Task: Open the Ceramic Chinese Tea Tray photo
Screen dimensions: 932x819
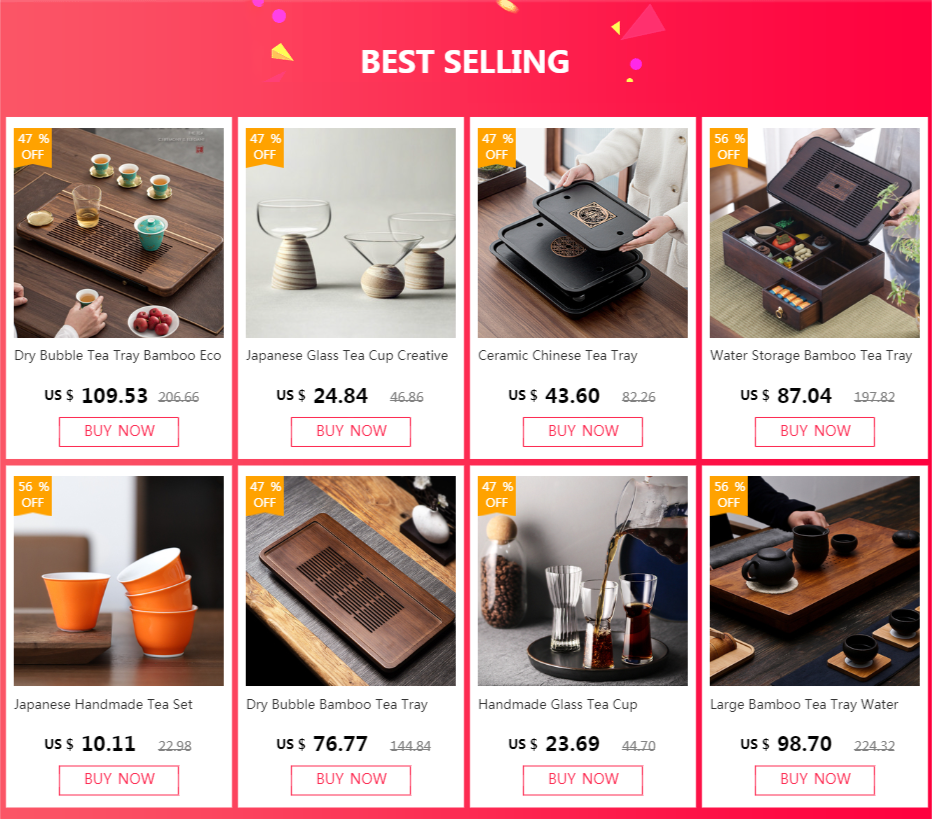Action: pos(582,233)
